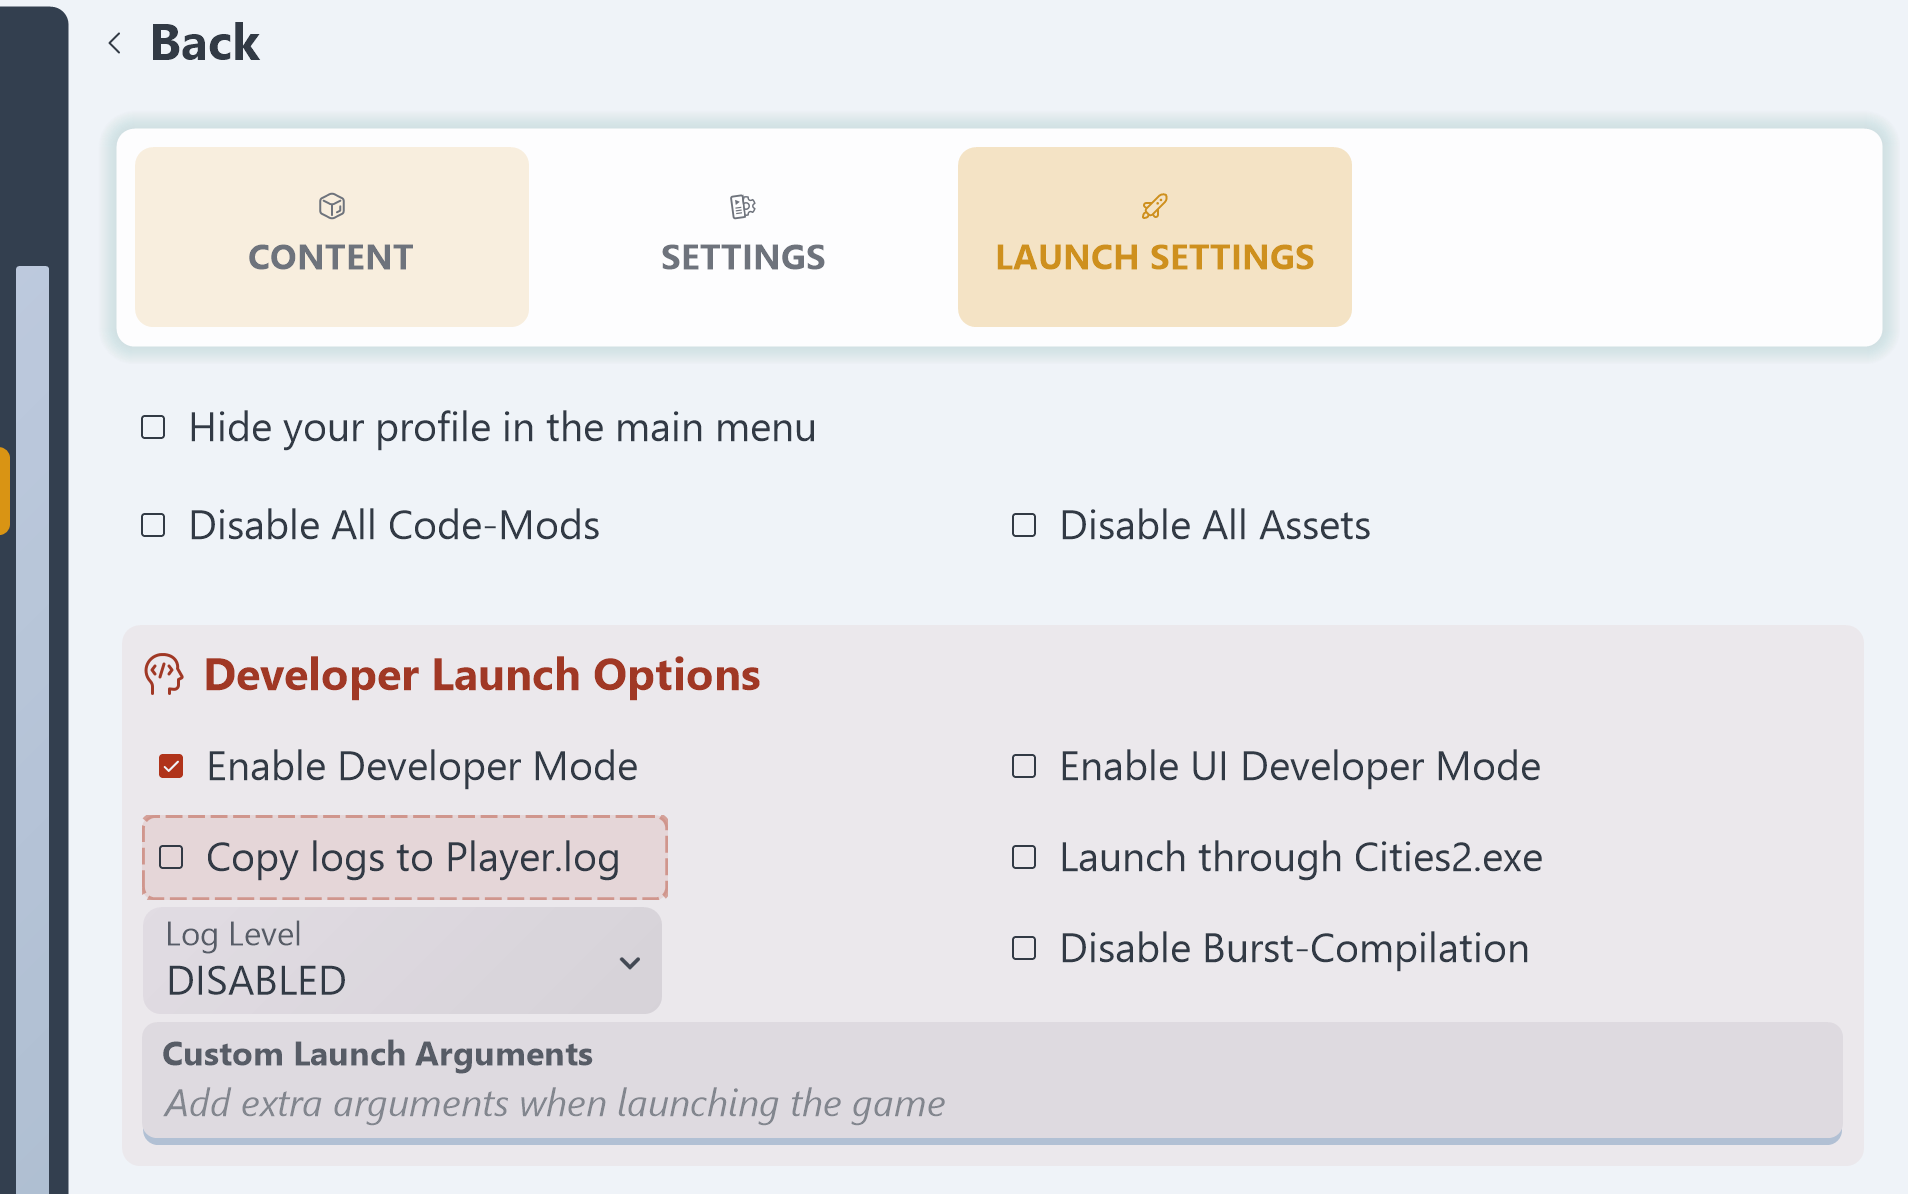The image size is (1908, 1194).
Task: Click the Content cube icon
Action: [x=332, y=206]
